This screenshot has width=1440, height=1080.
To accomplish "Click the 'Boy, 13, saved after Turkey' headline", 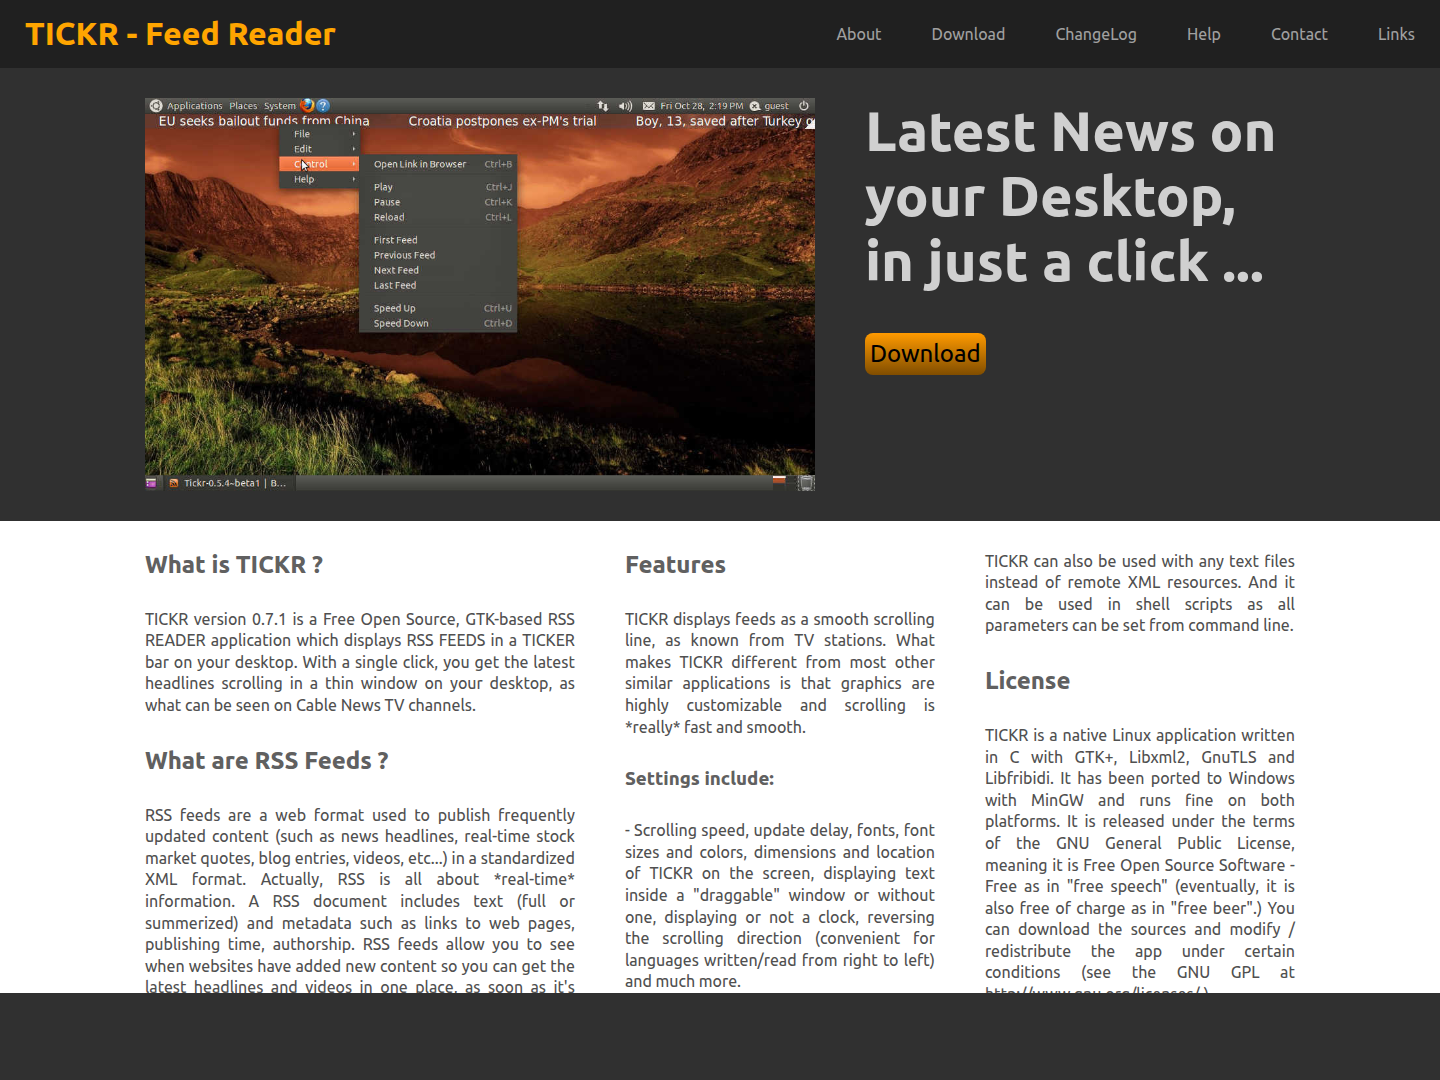I will 719,121.
